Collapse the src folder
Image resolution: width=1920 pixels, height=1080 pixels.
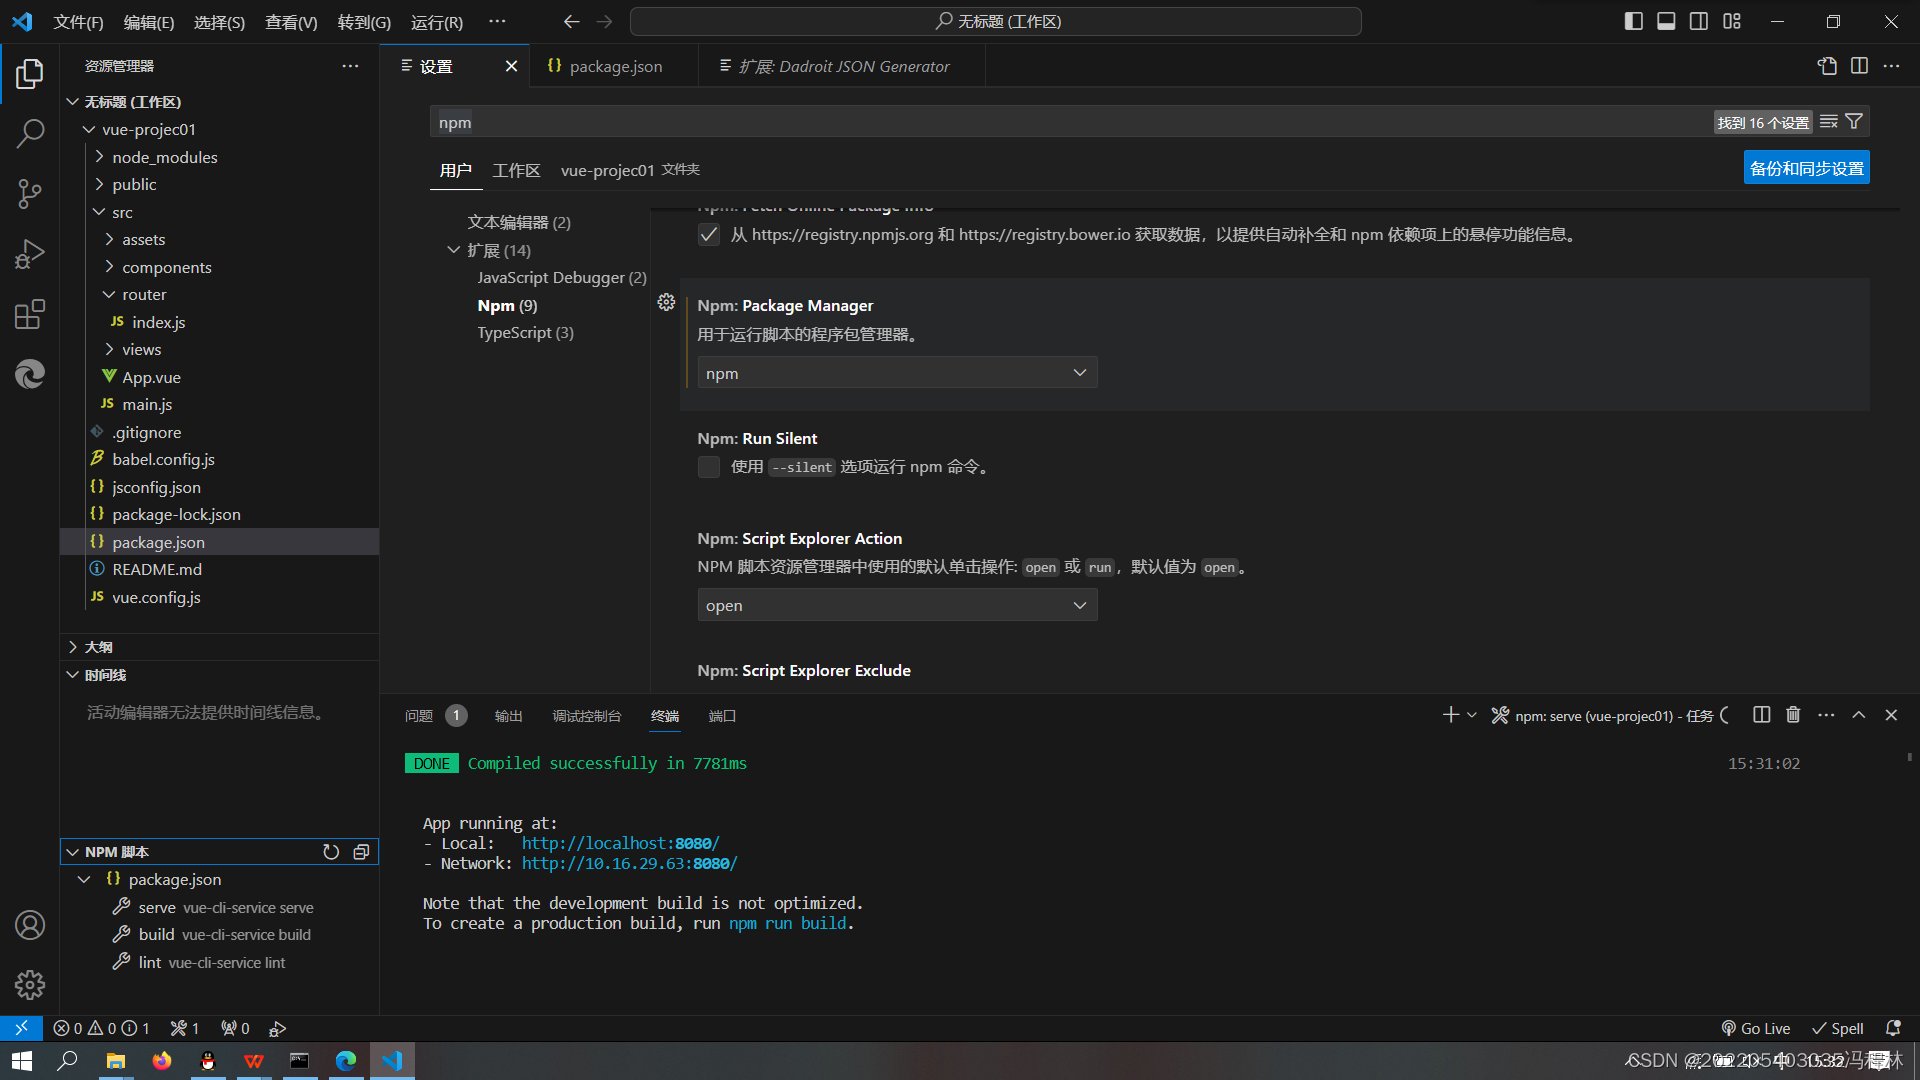[122, 212]
